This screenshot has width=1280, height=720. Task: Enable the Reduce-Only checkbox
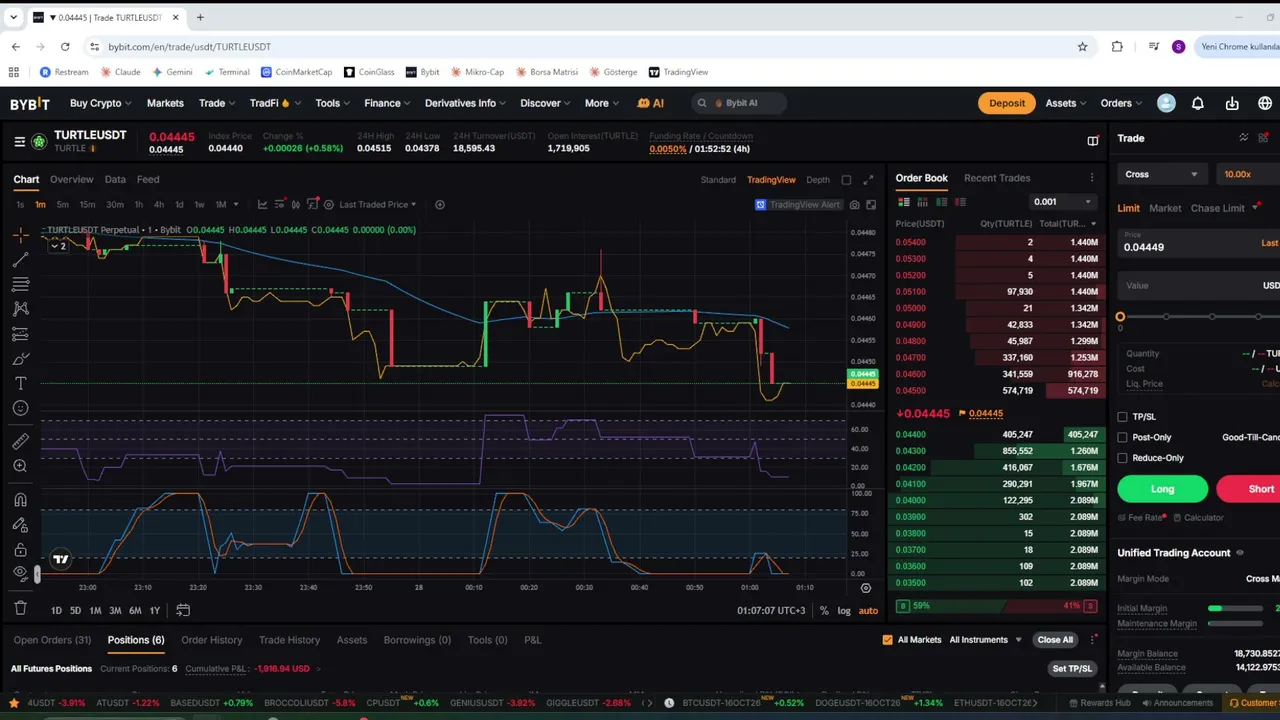[1122, 458]
